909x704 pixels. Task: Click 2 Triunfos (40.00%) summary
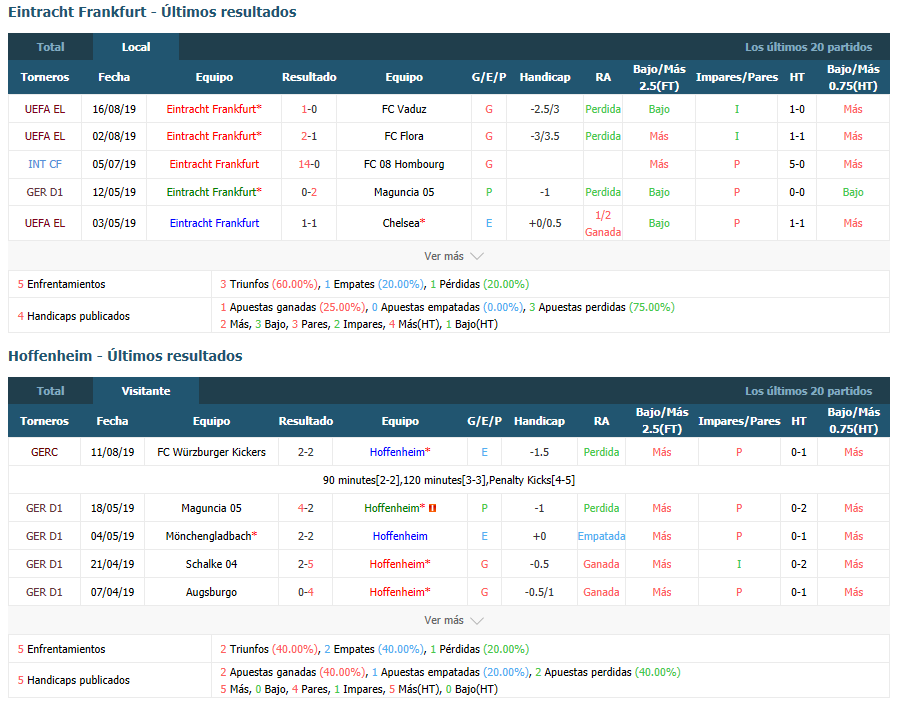tap(269, 649)
